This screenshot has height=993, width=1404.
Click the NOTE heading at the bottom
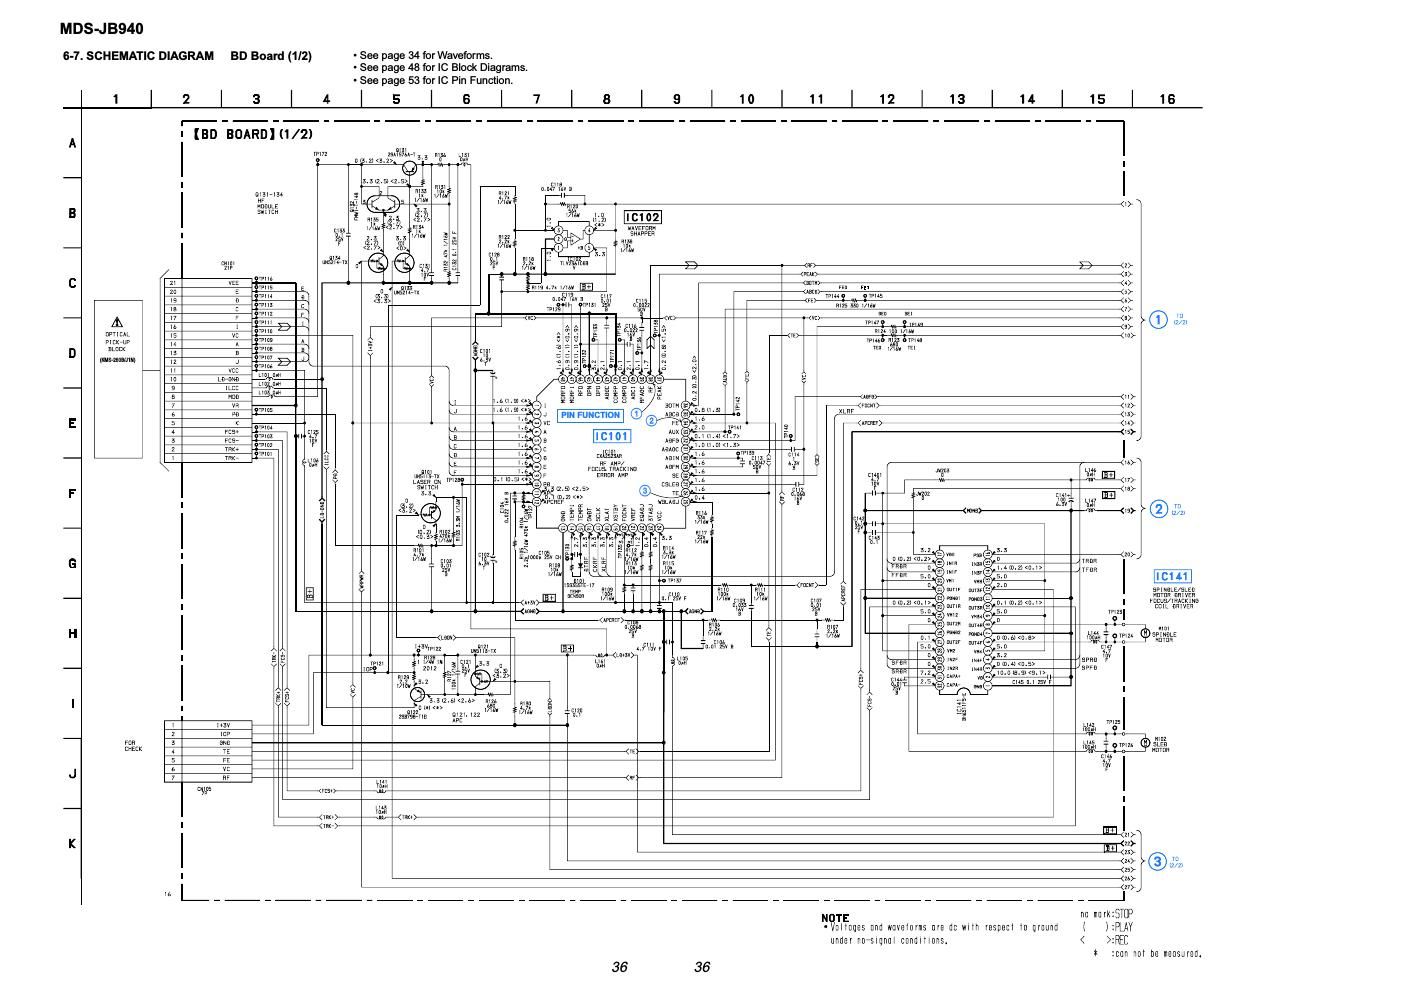click(835, 917)
